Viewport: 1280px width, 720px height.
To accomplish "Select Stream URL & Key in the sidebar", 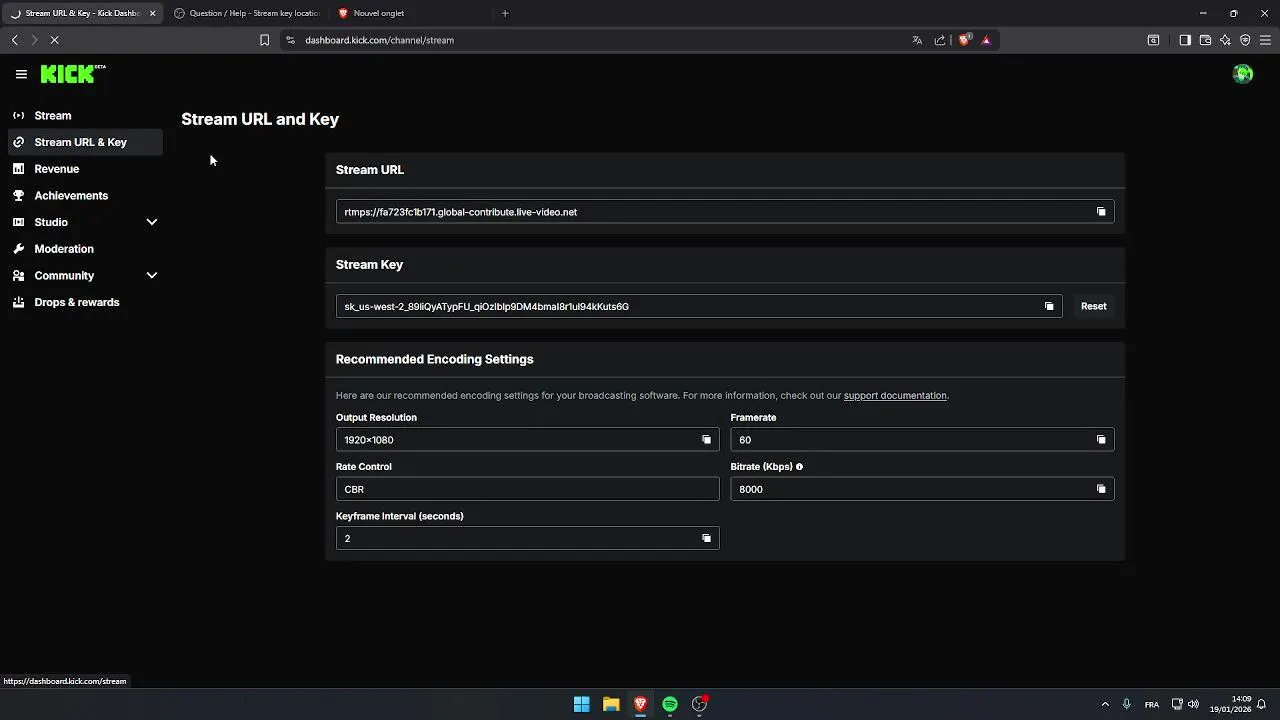I will click(85, 142).
